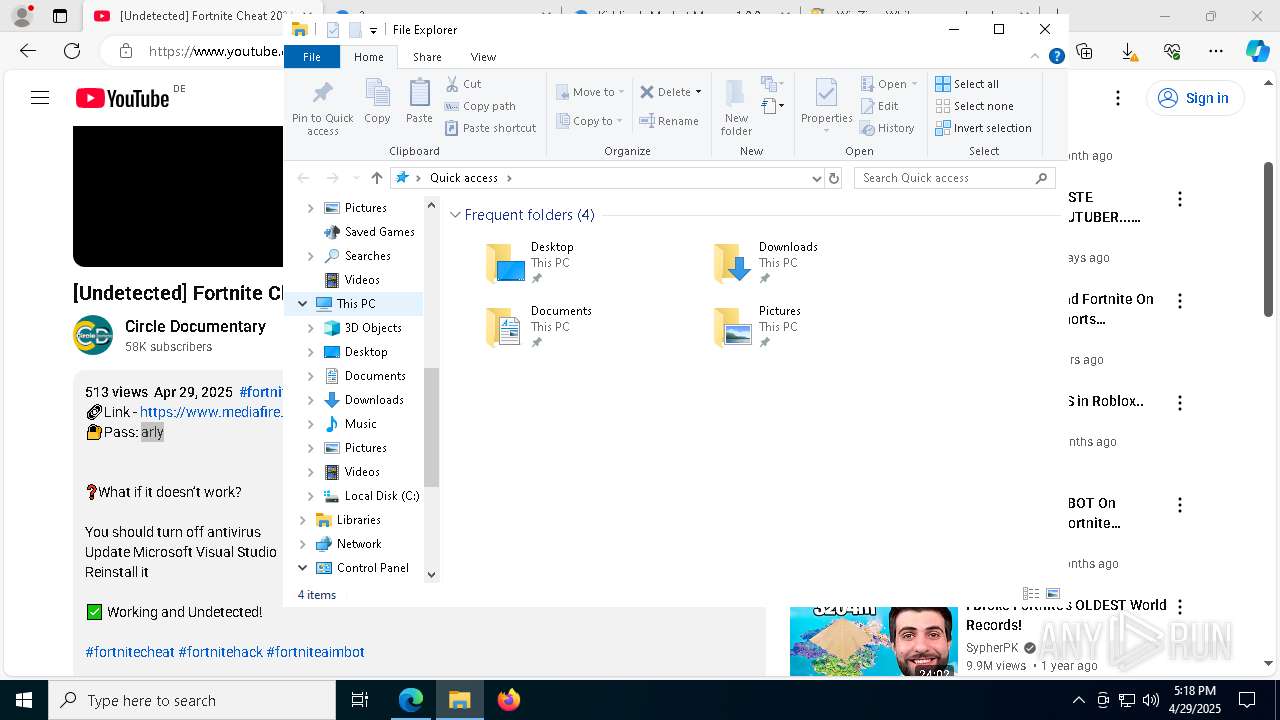Image resolution: width=1280 pixels, height=720 pixels.
Task: Open Task View on taskbar
Action: (x=360, y=701)
